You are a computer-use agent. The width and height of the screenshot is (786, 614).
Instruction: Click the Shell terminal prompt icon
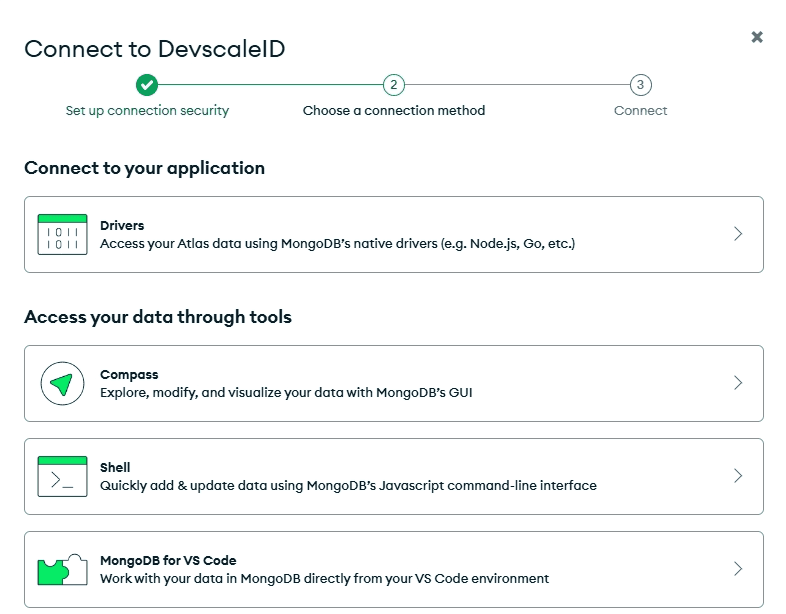pyautogui.click(x=62, y=476)
